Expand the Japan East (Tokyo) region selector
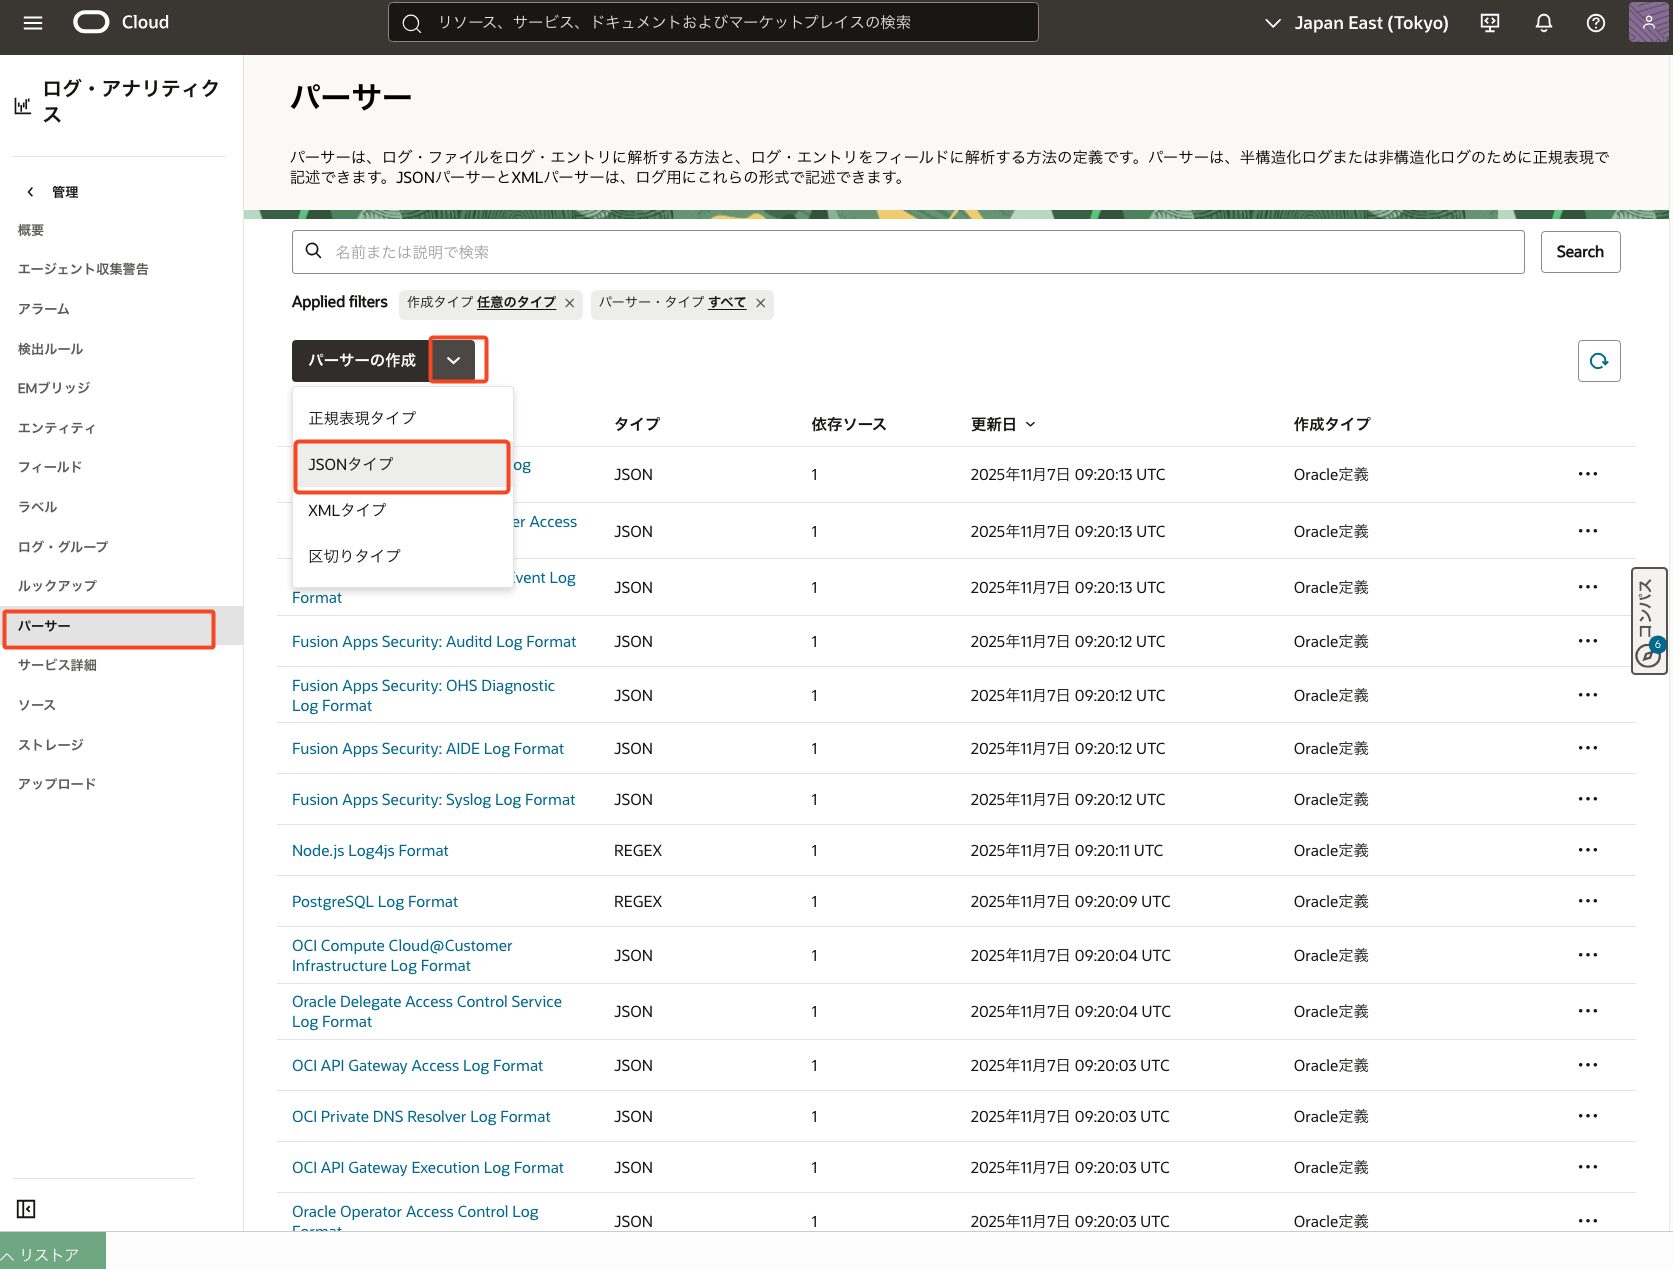 (1356, 23)
